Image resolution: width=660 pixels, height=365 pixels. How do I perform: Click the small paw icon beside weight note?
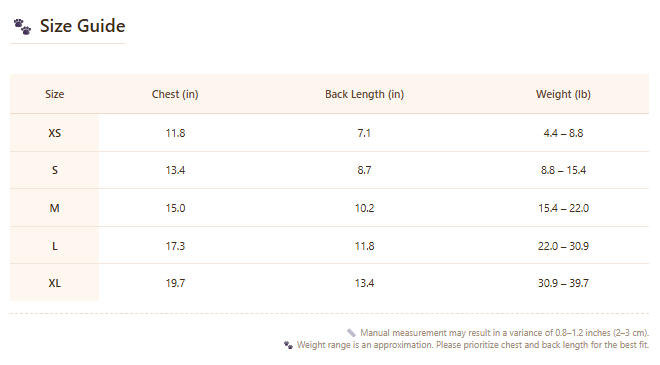(288, 345)
